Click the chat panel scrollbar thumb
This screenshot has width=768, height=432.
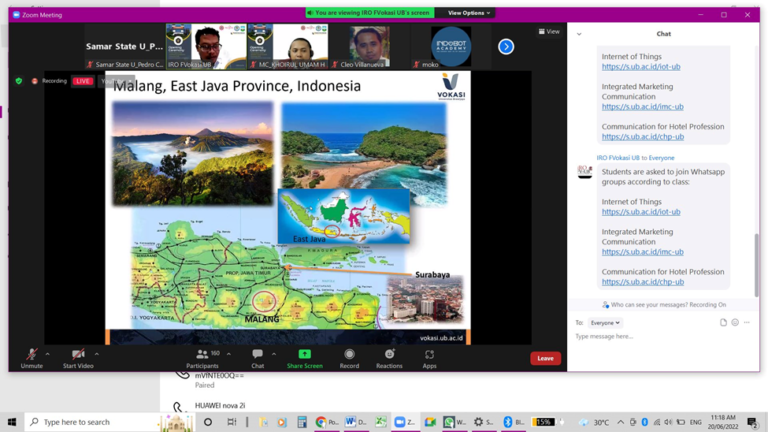(756, 264)
